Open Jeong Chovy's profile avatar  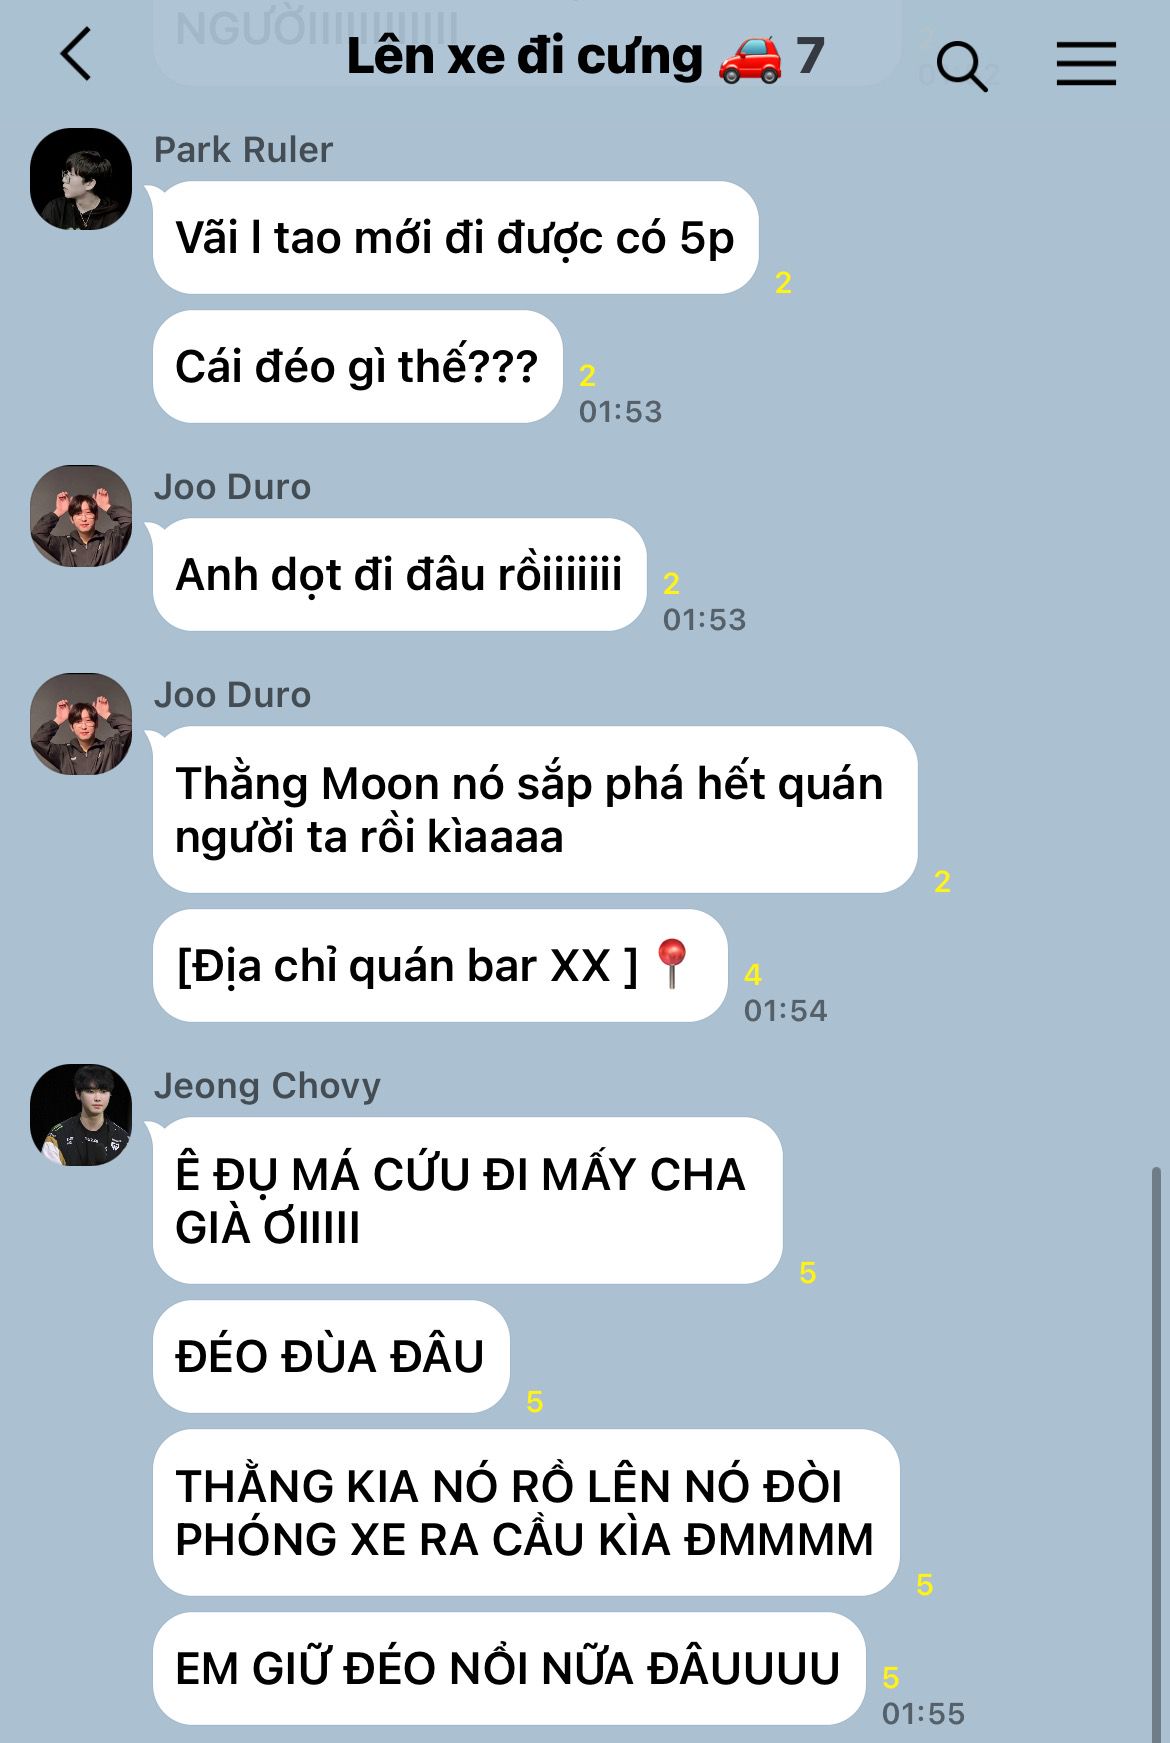pos(81,1115)
